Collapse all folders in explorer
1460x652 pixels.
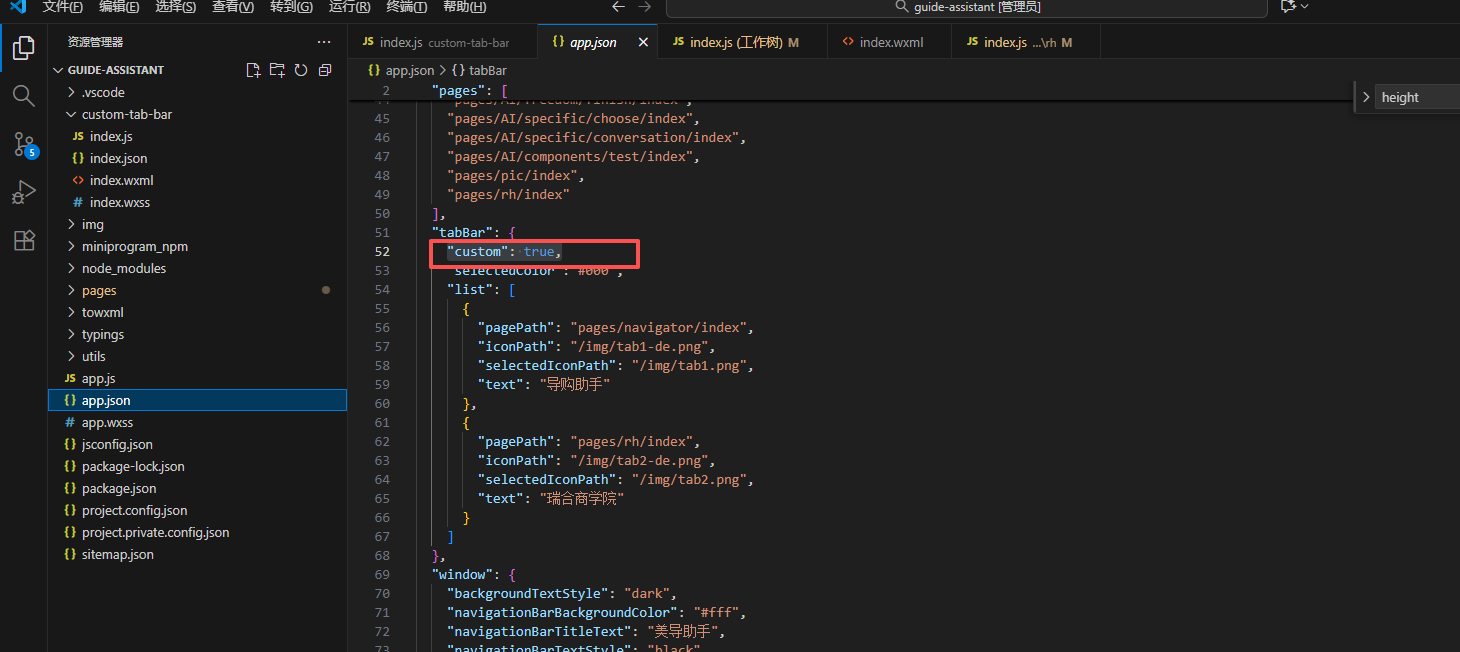[325, 70]
